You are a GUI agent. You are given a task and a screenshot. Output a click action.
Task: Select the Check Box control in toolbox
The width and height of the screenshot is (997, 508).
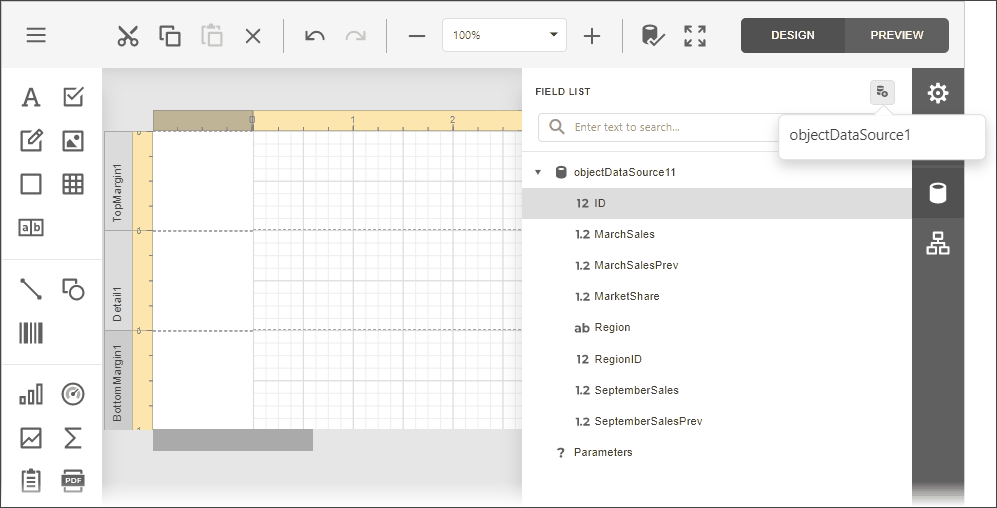[73, 97]
